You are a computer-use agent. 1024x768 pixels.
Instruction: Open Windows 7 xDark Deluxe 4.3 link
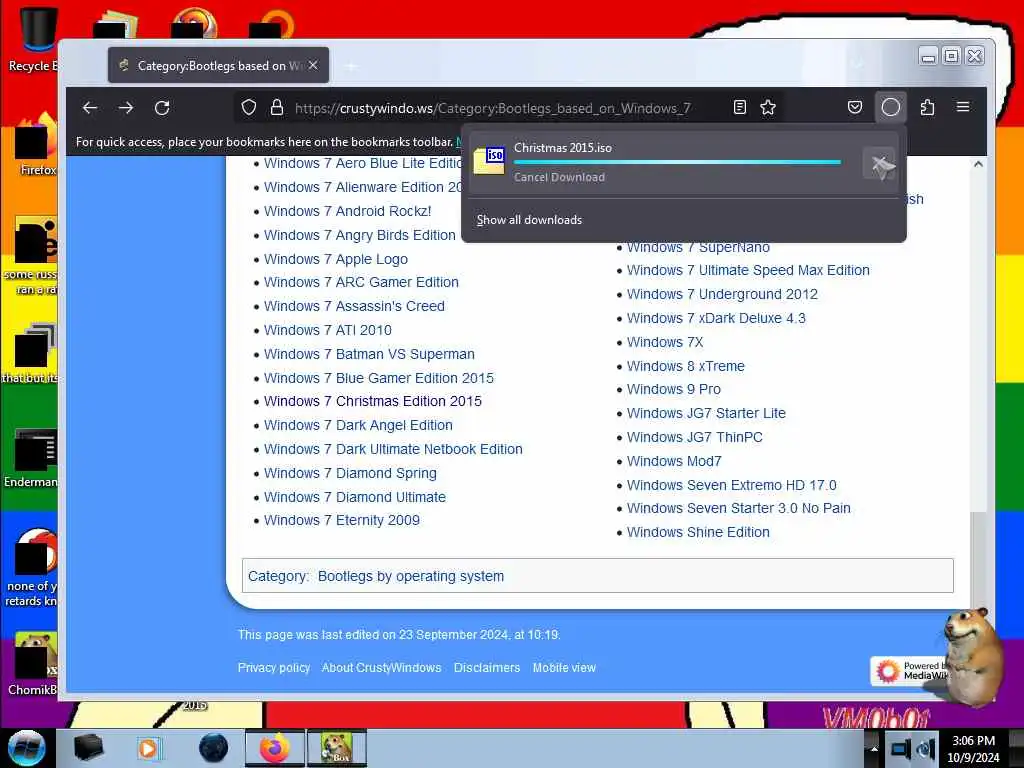[716, 319]
